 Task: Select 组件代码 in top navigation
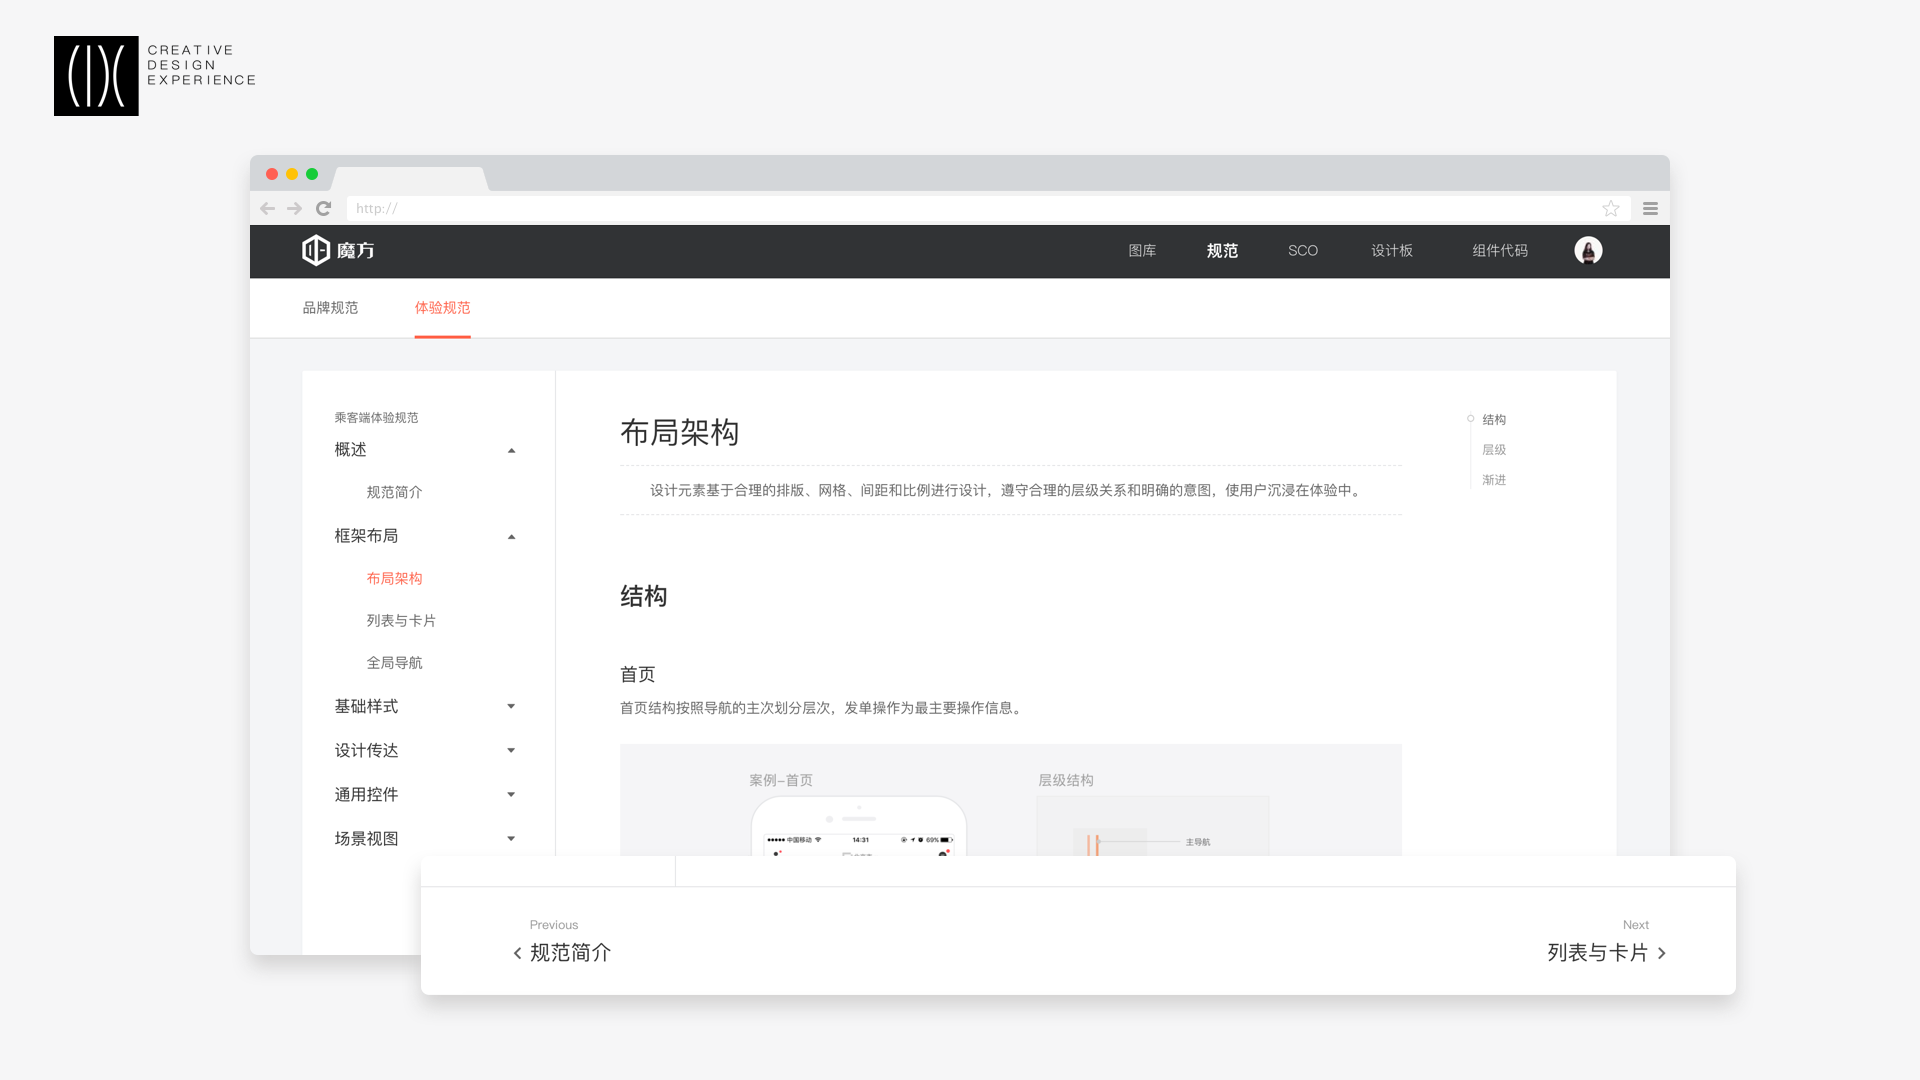coord(1499,251)
